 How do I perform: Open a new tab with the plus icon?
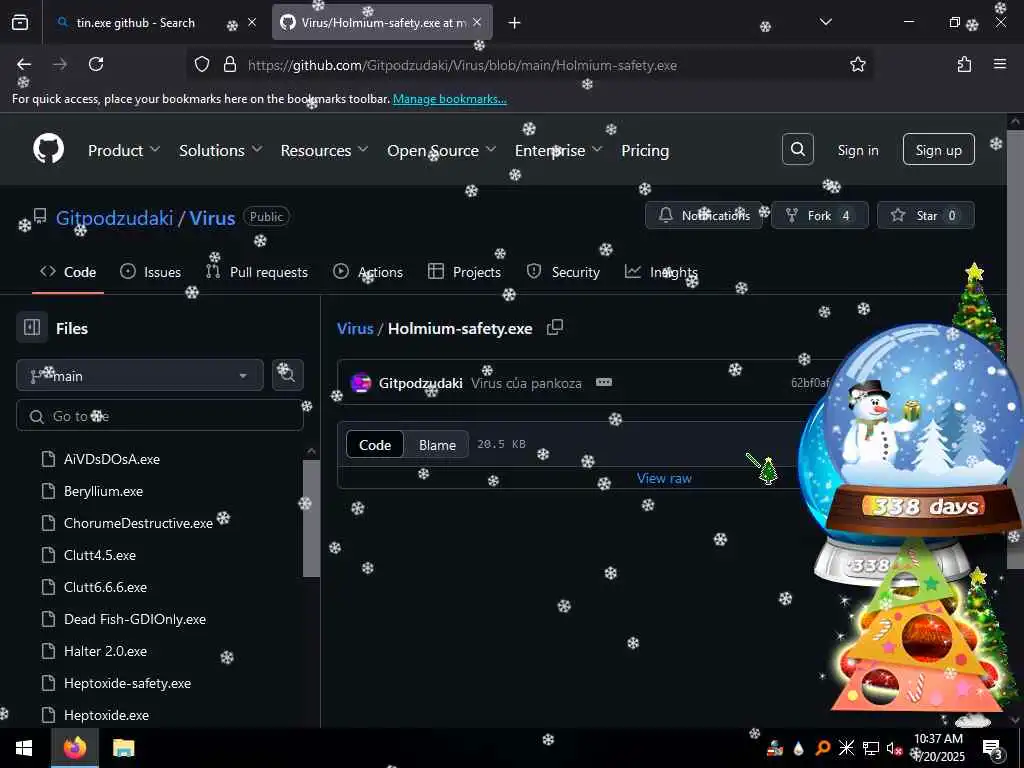coord(515,23)
